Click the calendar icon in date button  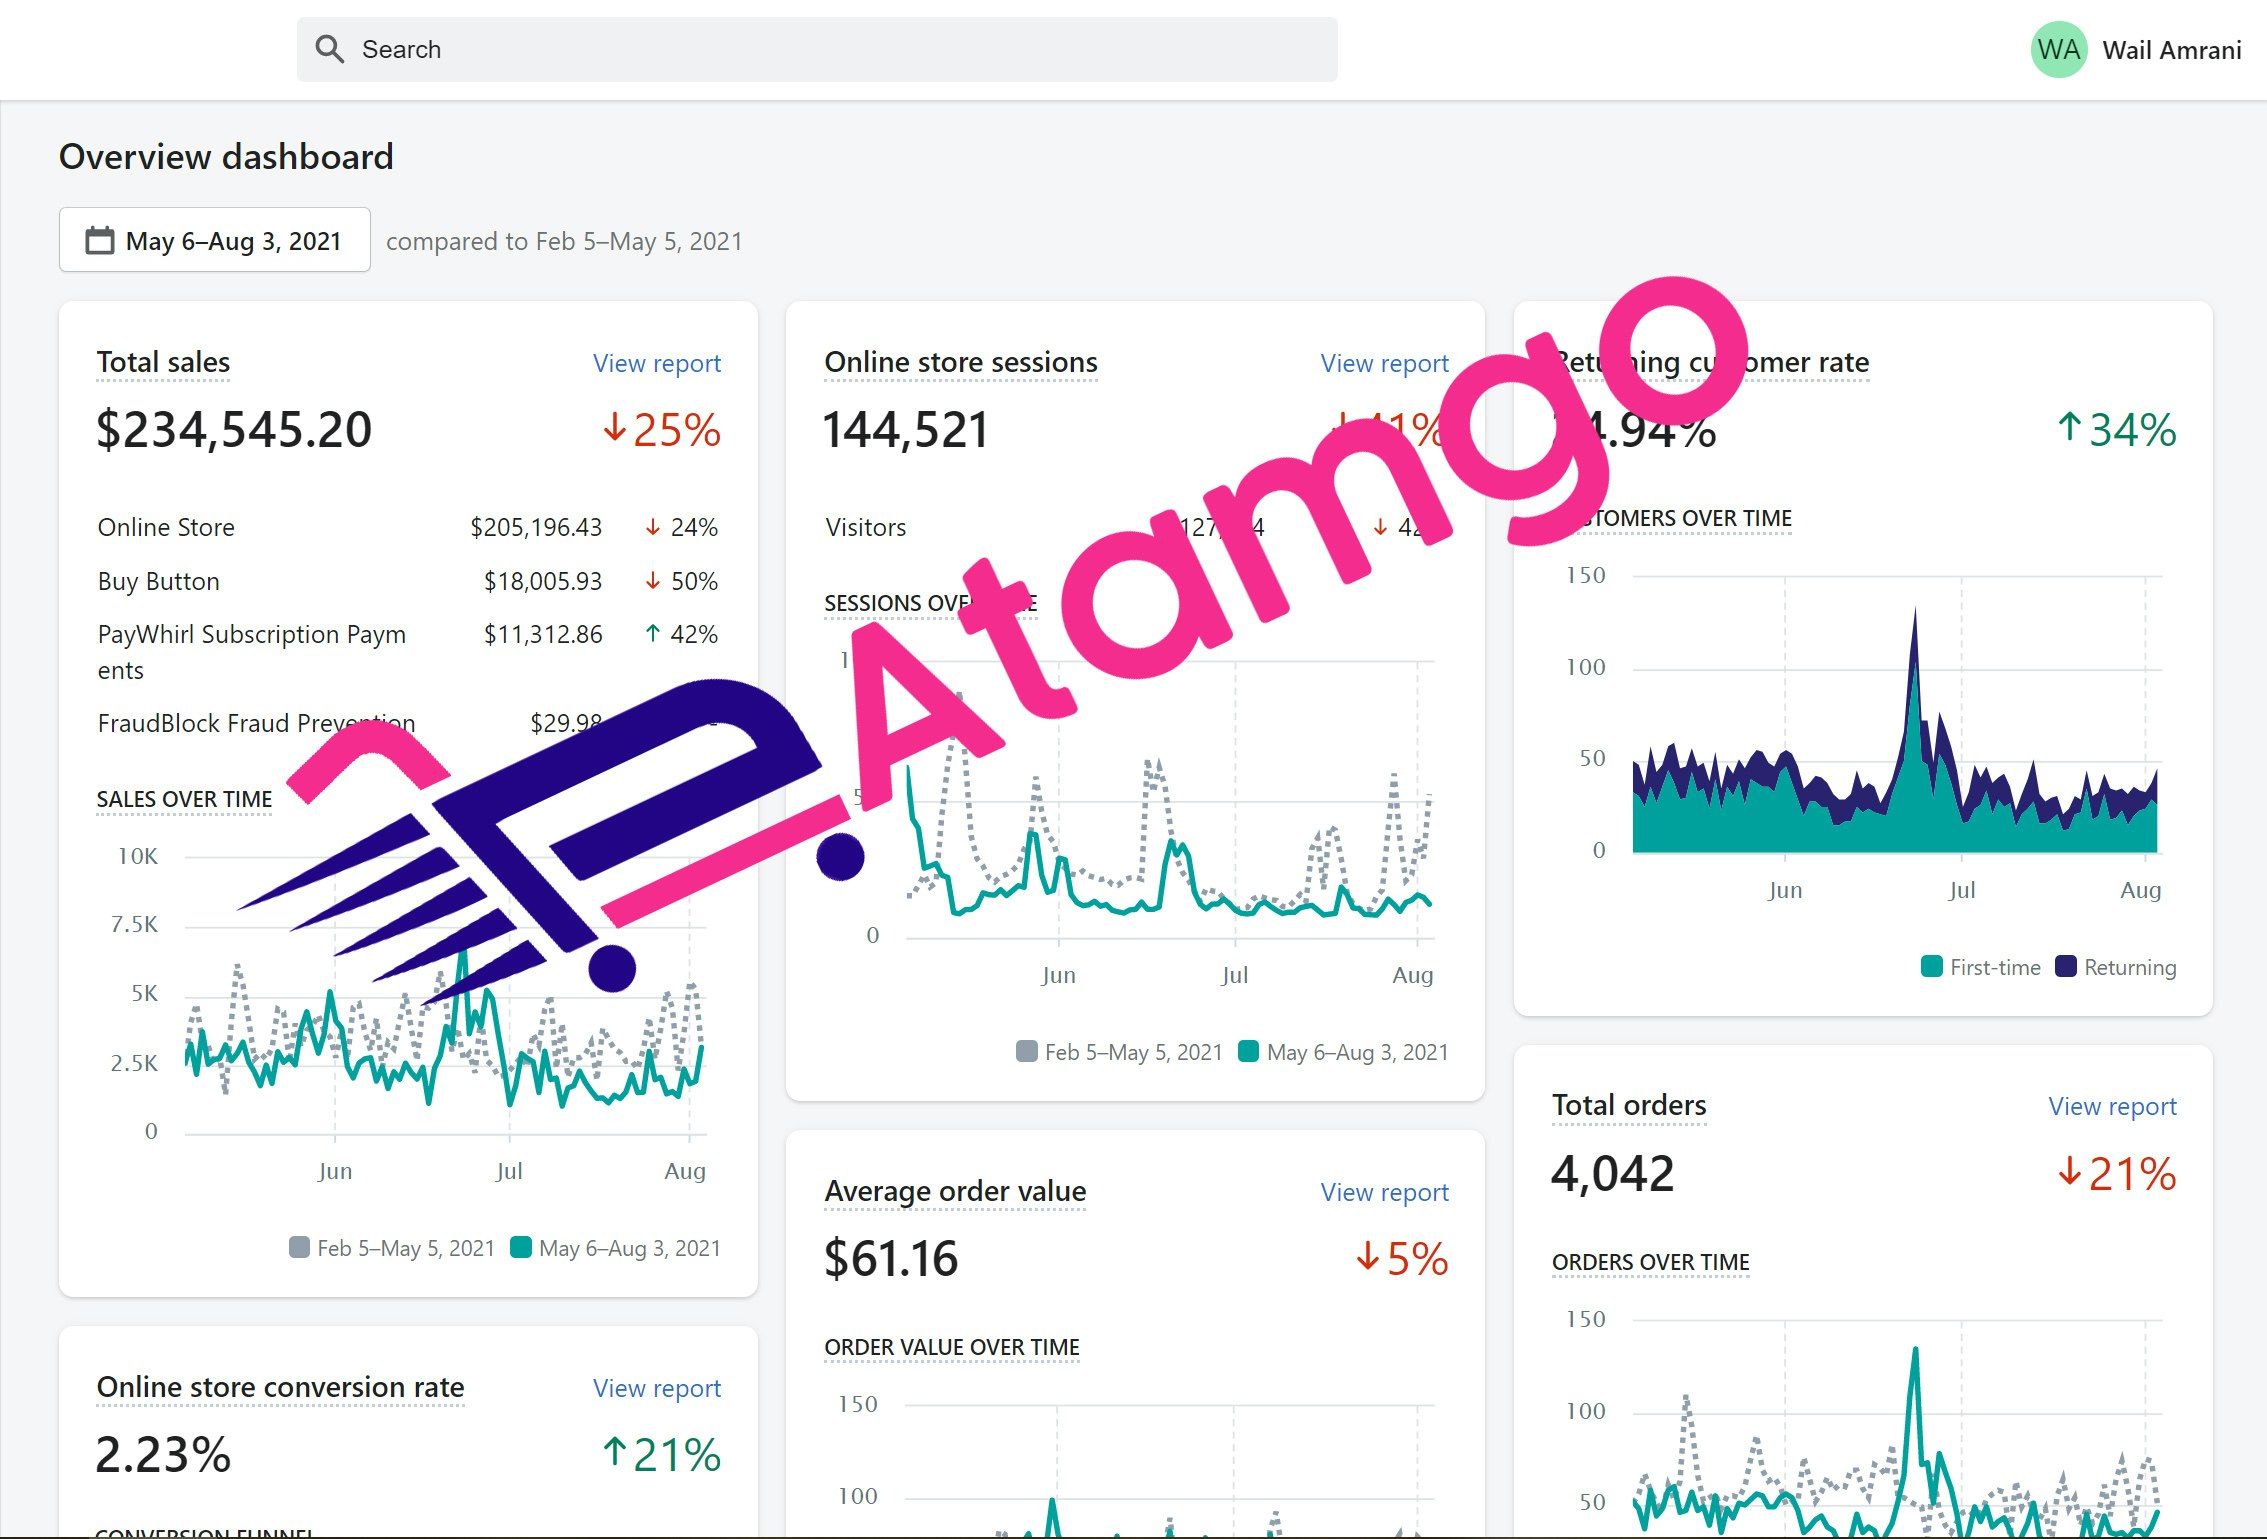tap(100, 241)
